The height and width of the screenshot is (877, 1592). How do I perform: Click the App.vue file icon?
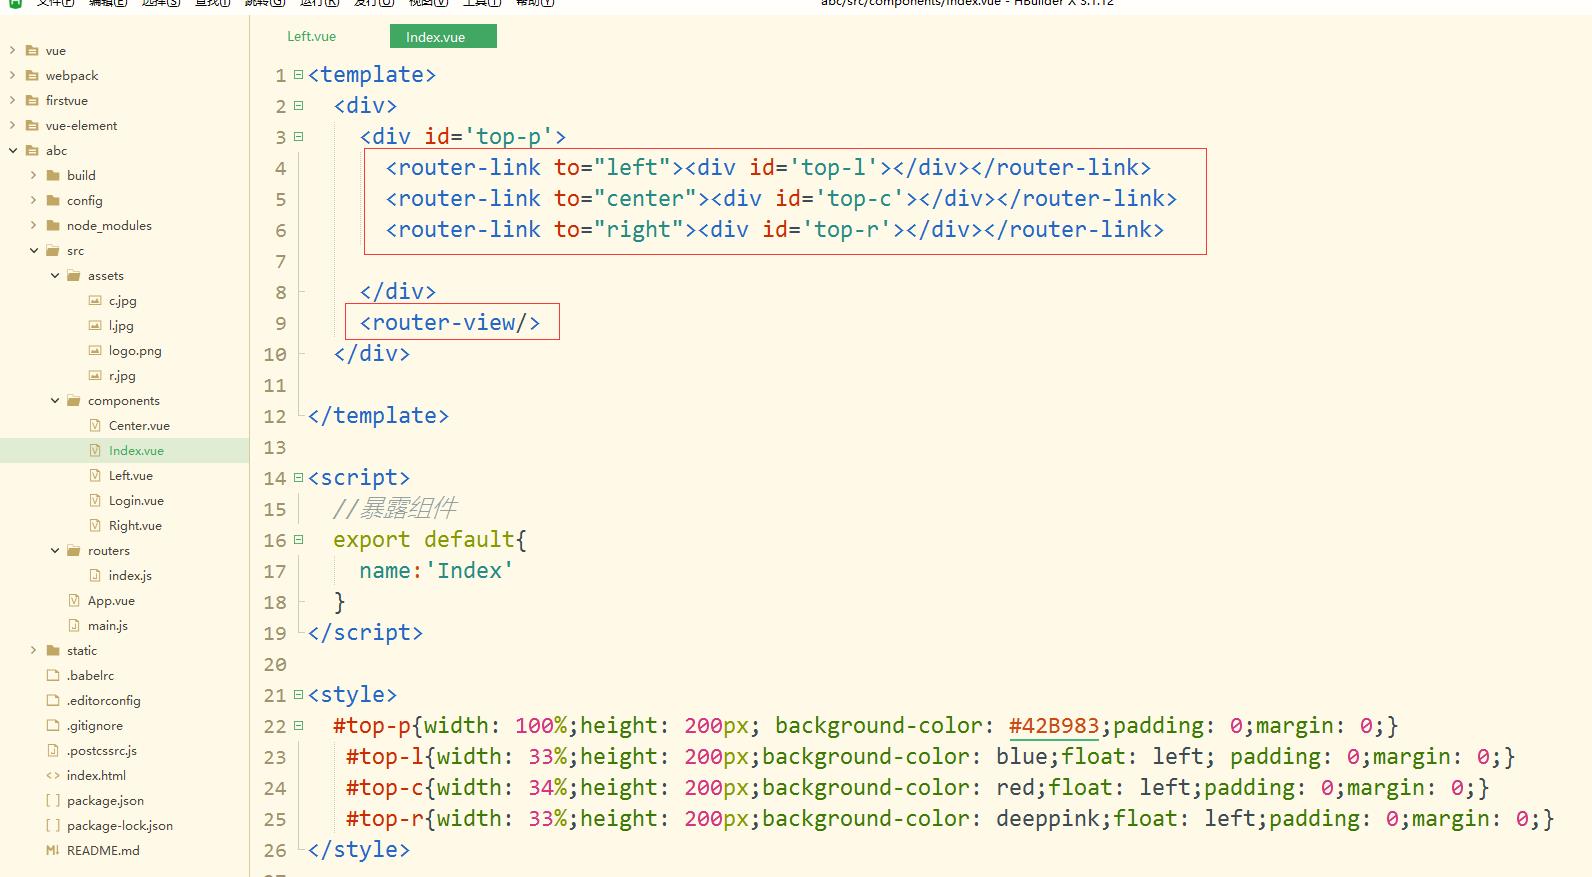74,600
